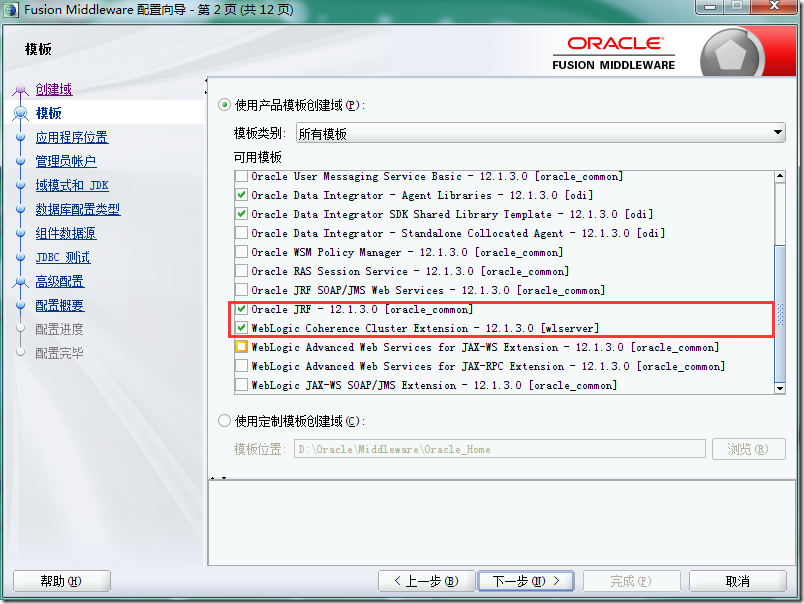This screenshot has width=804, height=604.
Task: Click template list scroll down arrow
Action: coord(780,388)
